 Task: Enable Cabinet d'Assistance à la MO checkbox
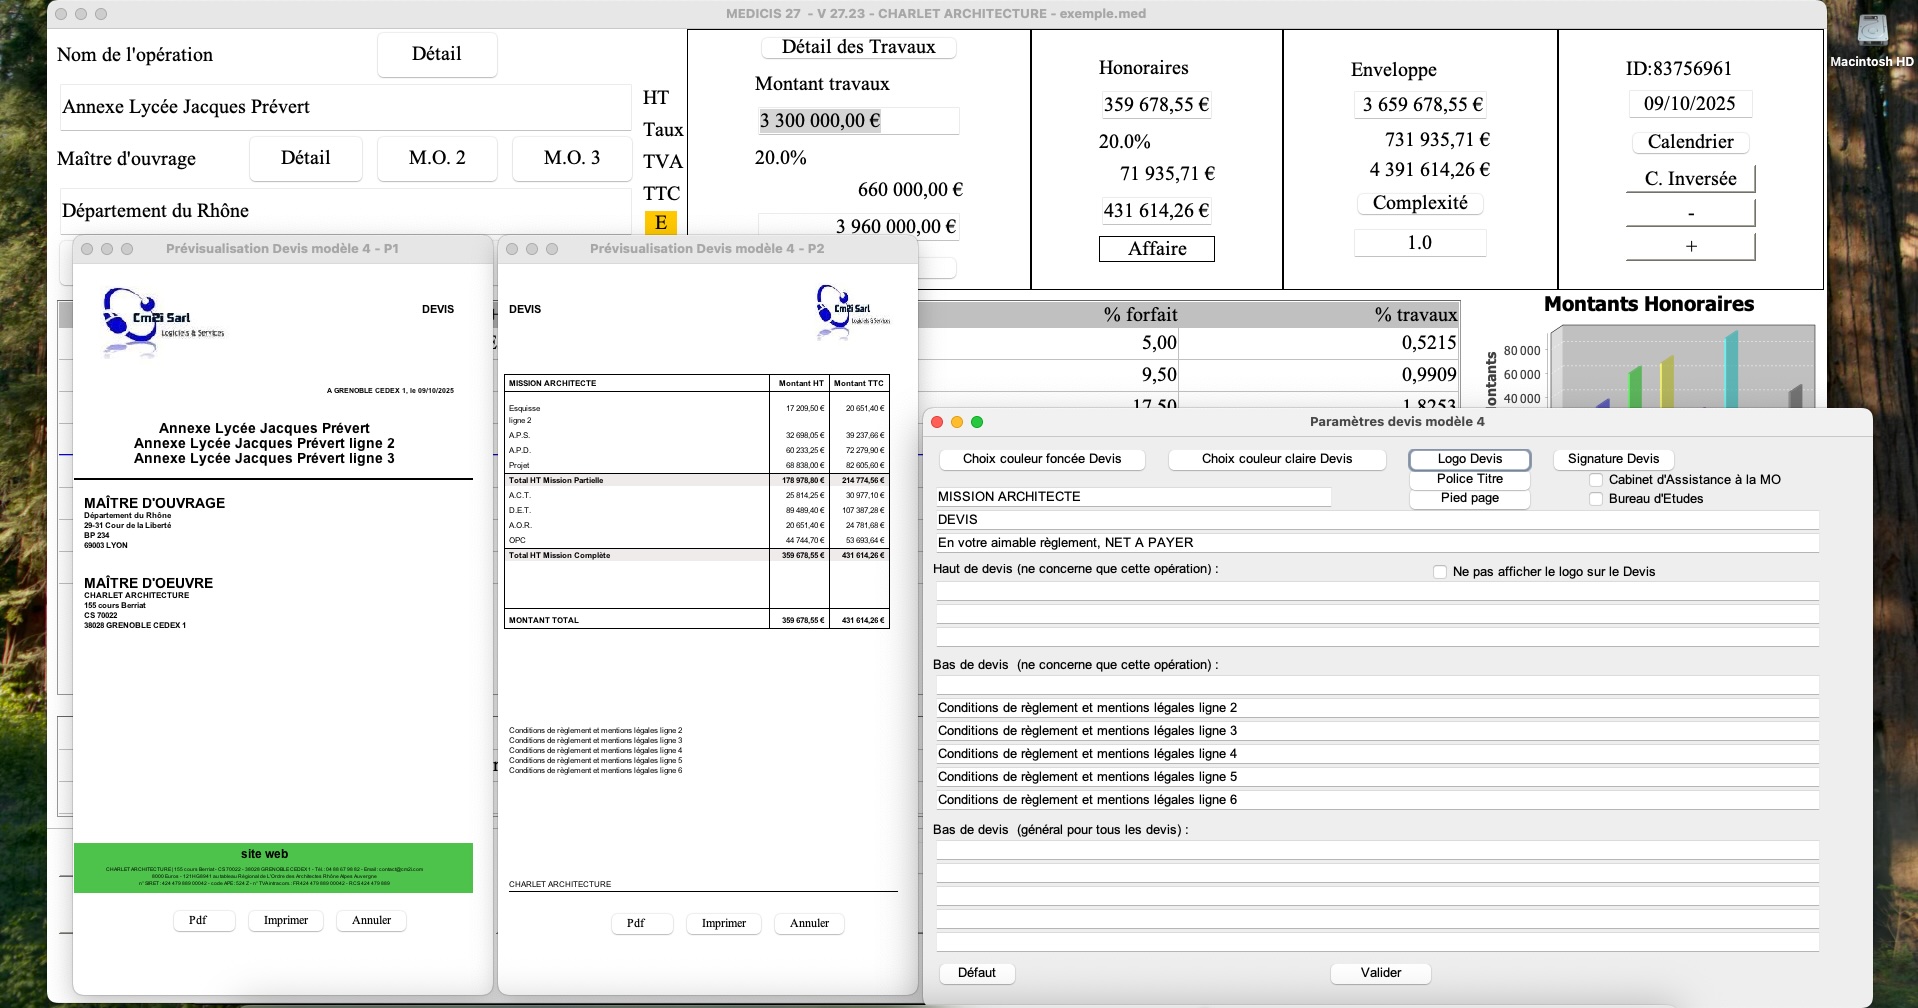1596,480
